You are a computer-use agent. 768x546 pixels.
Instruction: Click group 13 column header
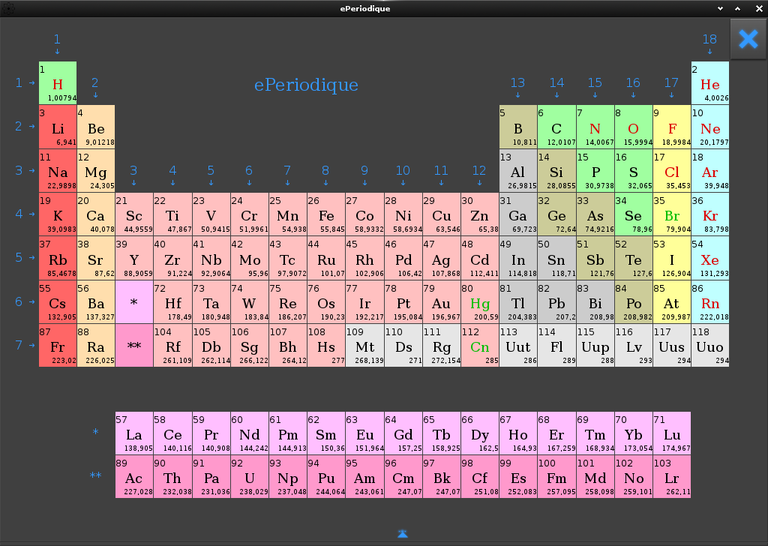[x=518, y=83]
